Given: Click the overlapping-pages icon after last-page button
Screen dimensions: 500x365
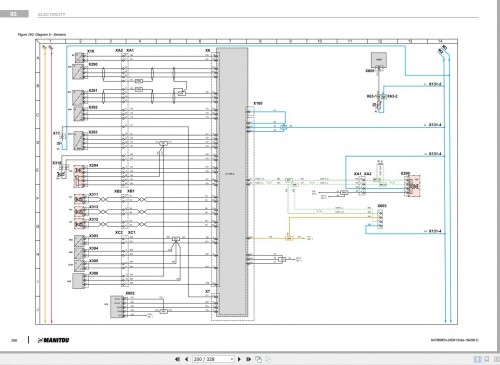Looking at the screenshot, I should [x=258, y=359].
